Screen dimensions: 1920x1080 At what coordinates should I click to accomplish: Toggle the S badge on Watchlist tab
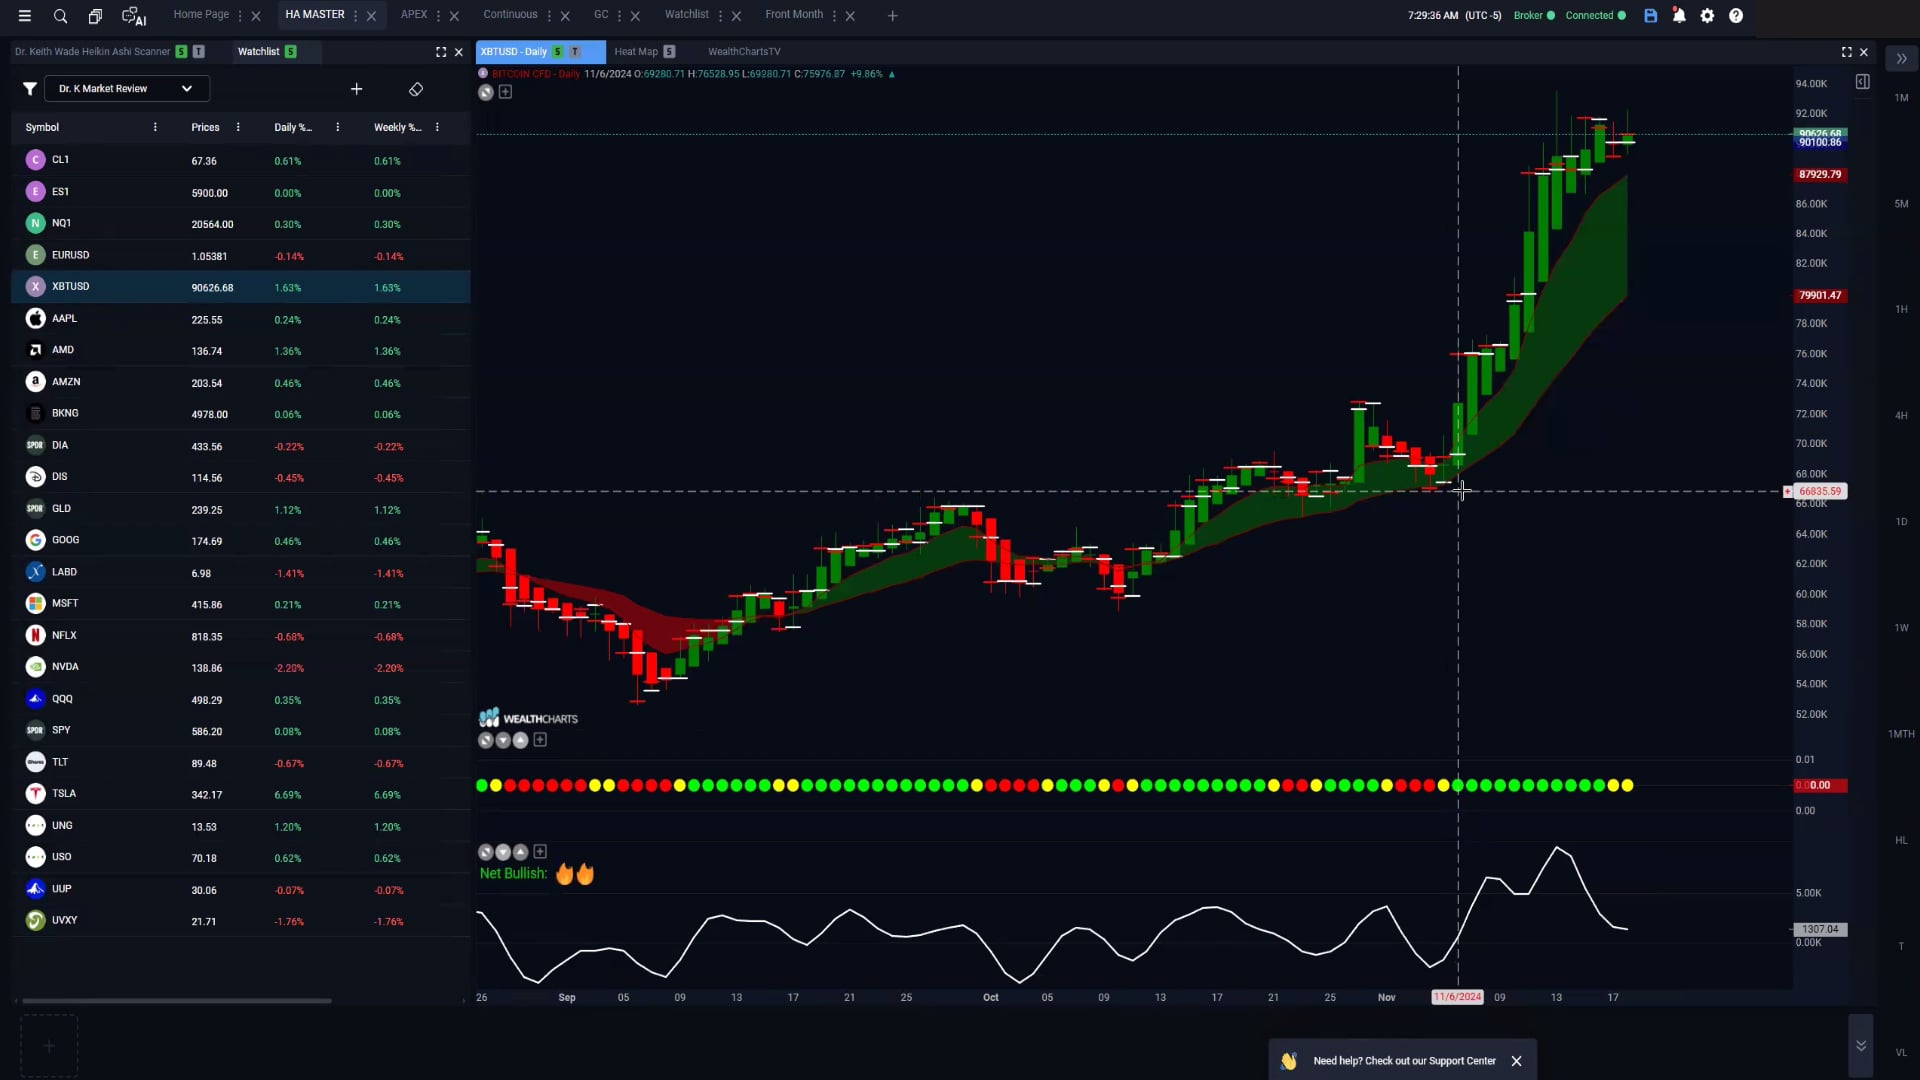[x=291, y=52]
